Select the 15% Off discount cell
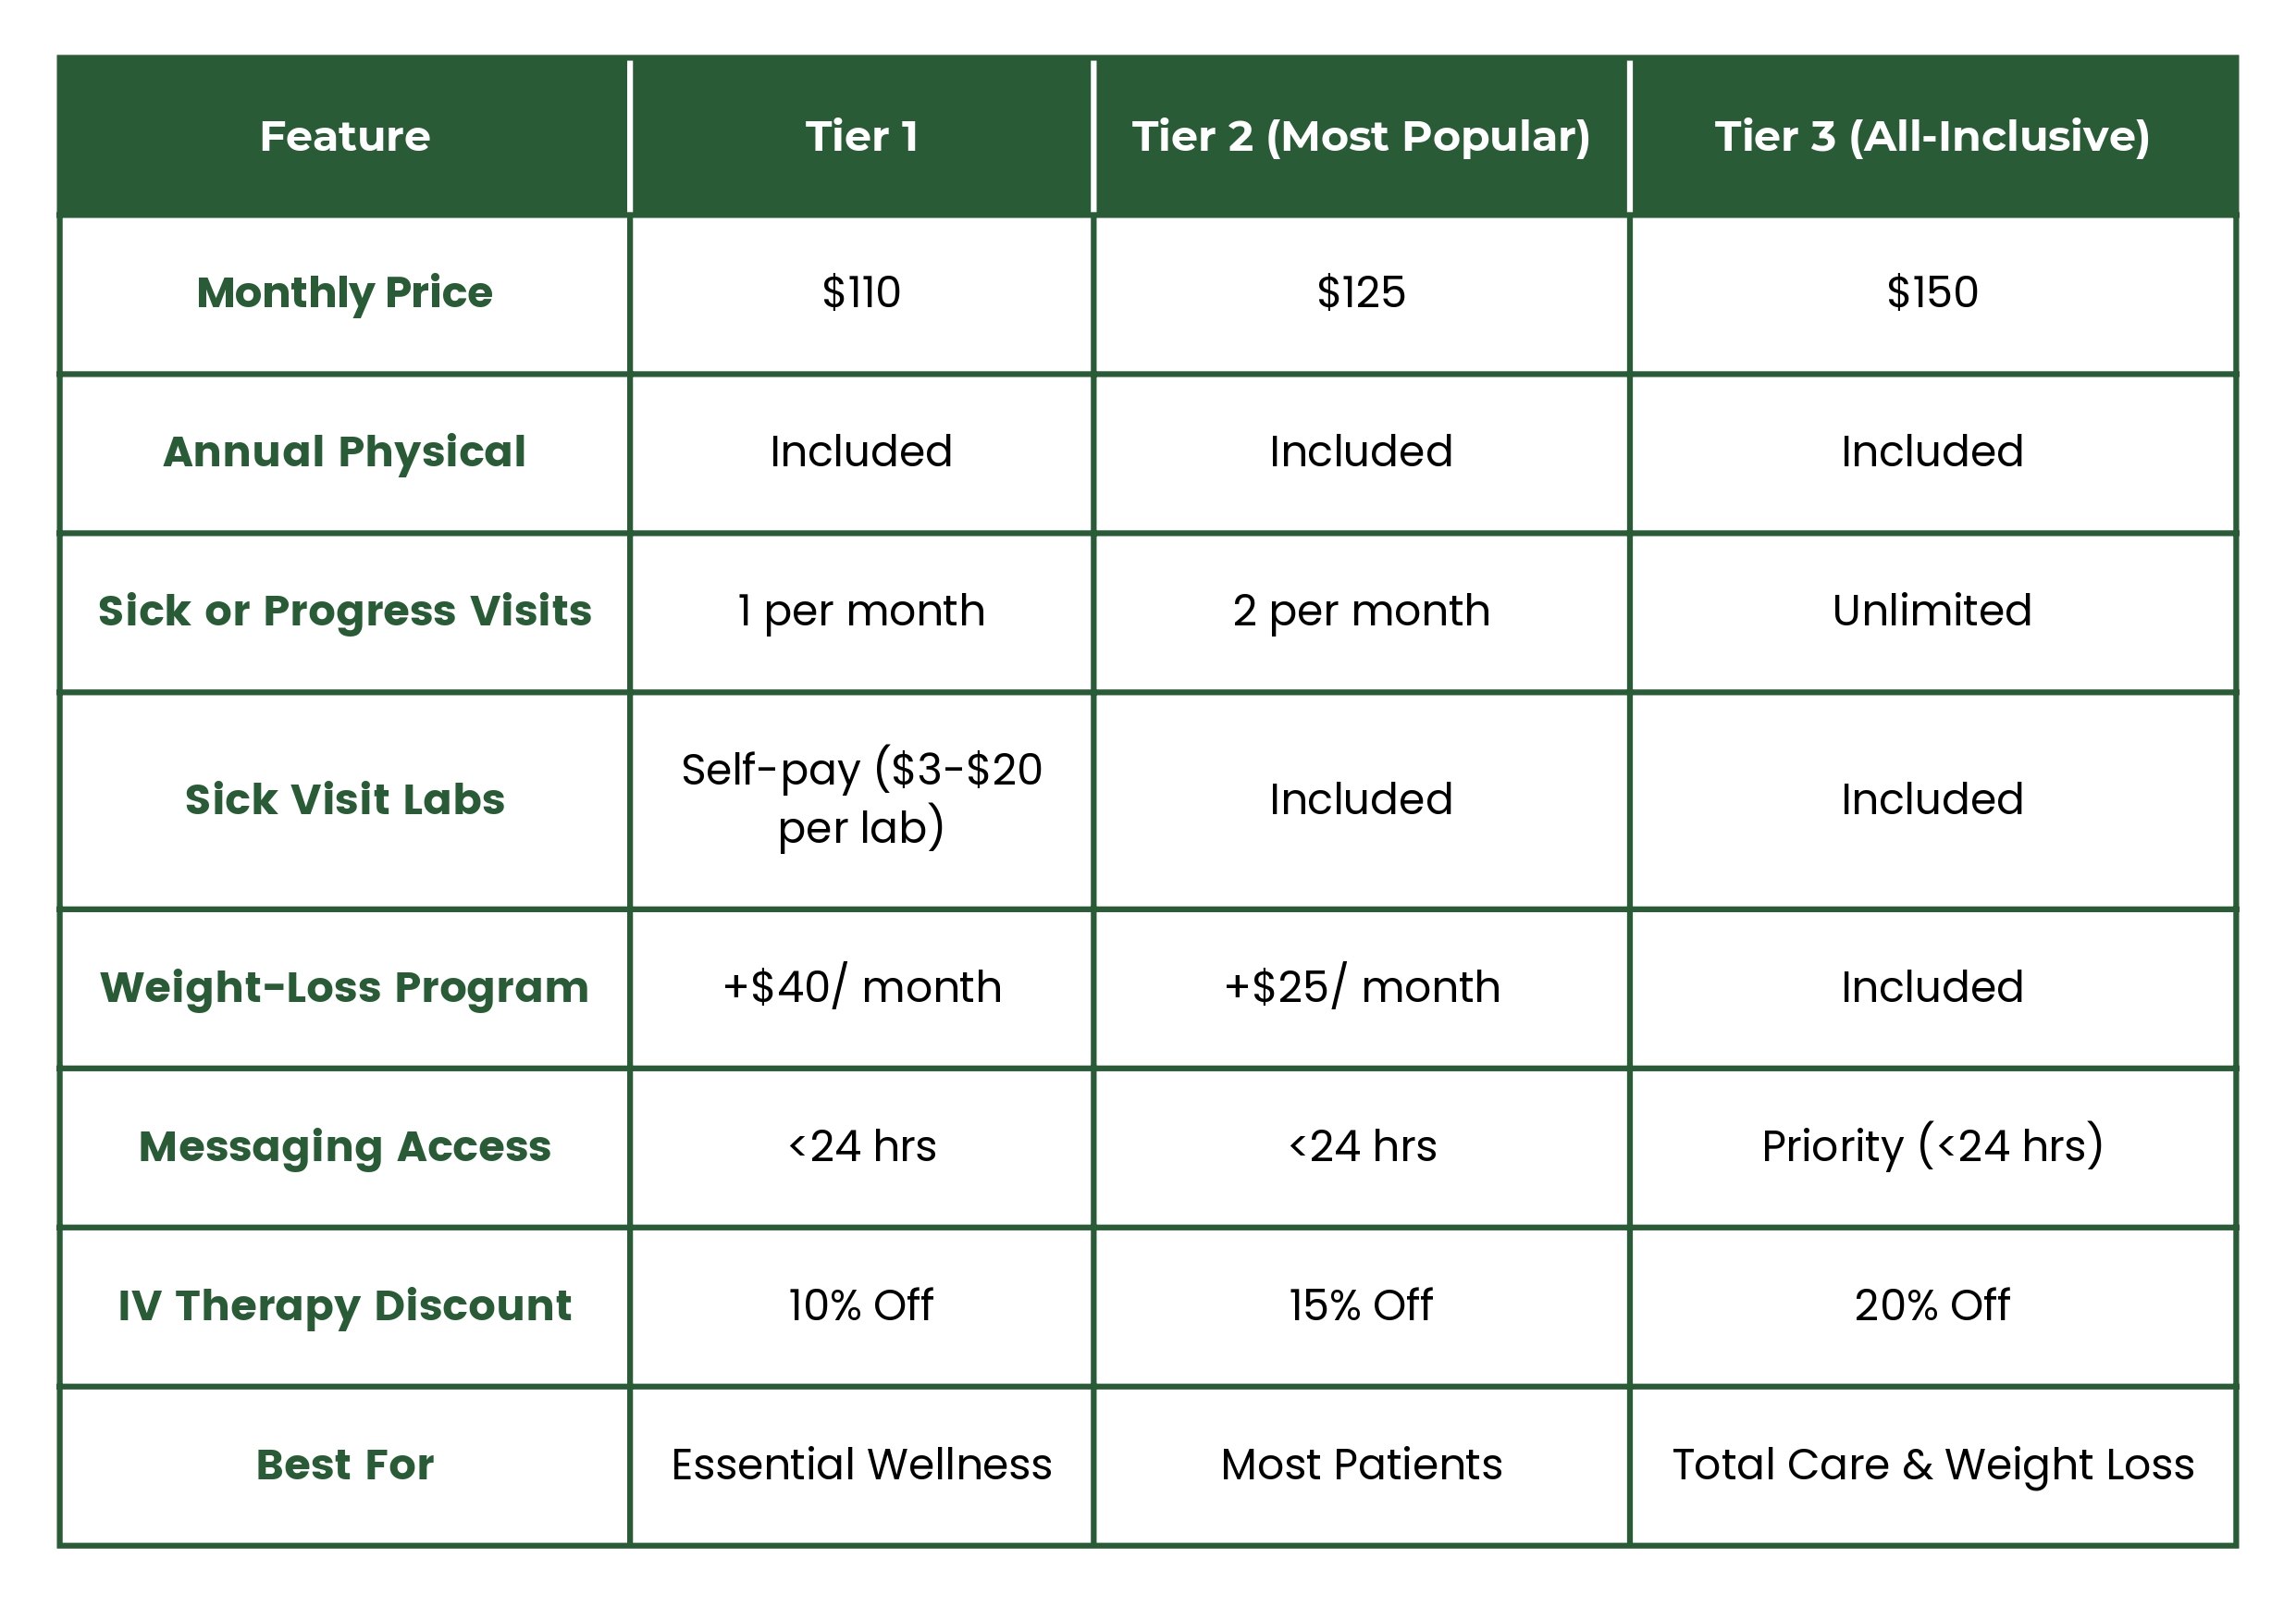 click(x=1361, y=1306)
